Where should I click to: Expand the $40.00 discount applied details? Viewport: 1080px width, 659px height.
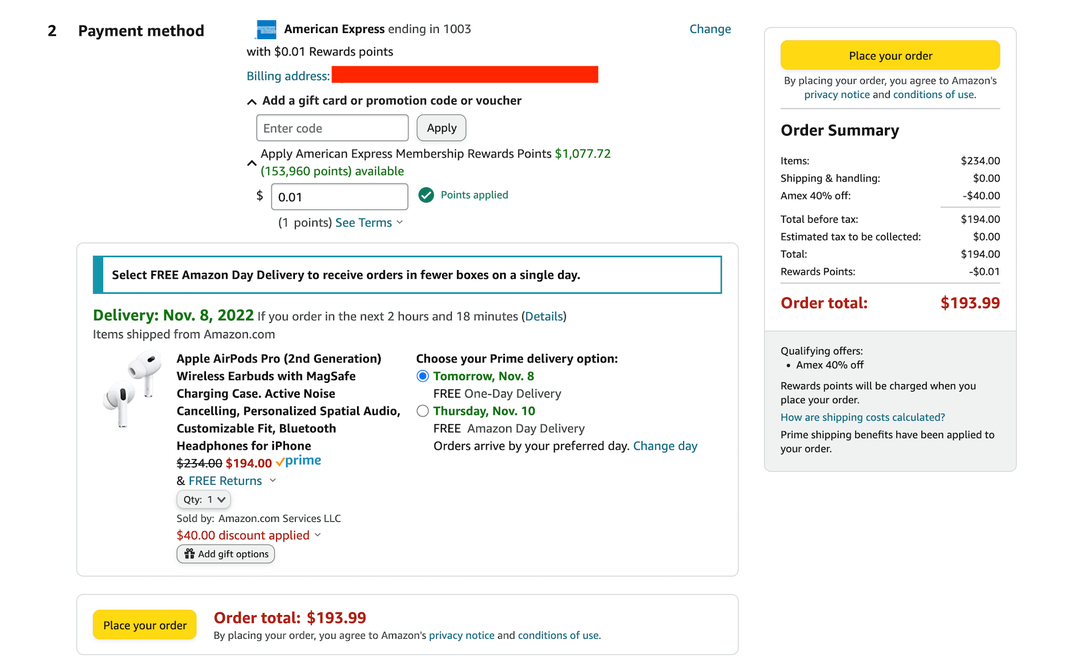(317, 535)
